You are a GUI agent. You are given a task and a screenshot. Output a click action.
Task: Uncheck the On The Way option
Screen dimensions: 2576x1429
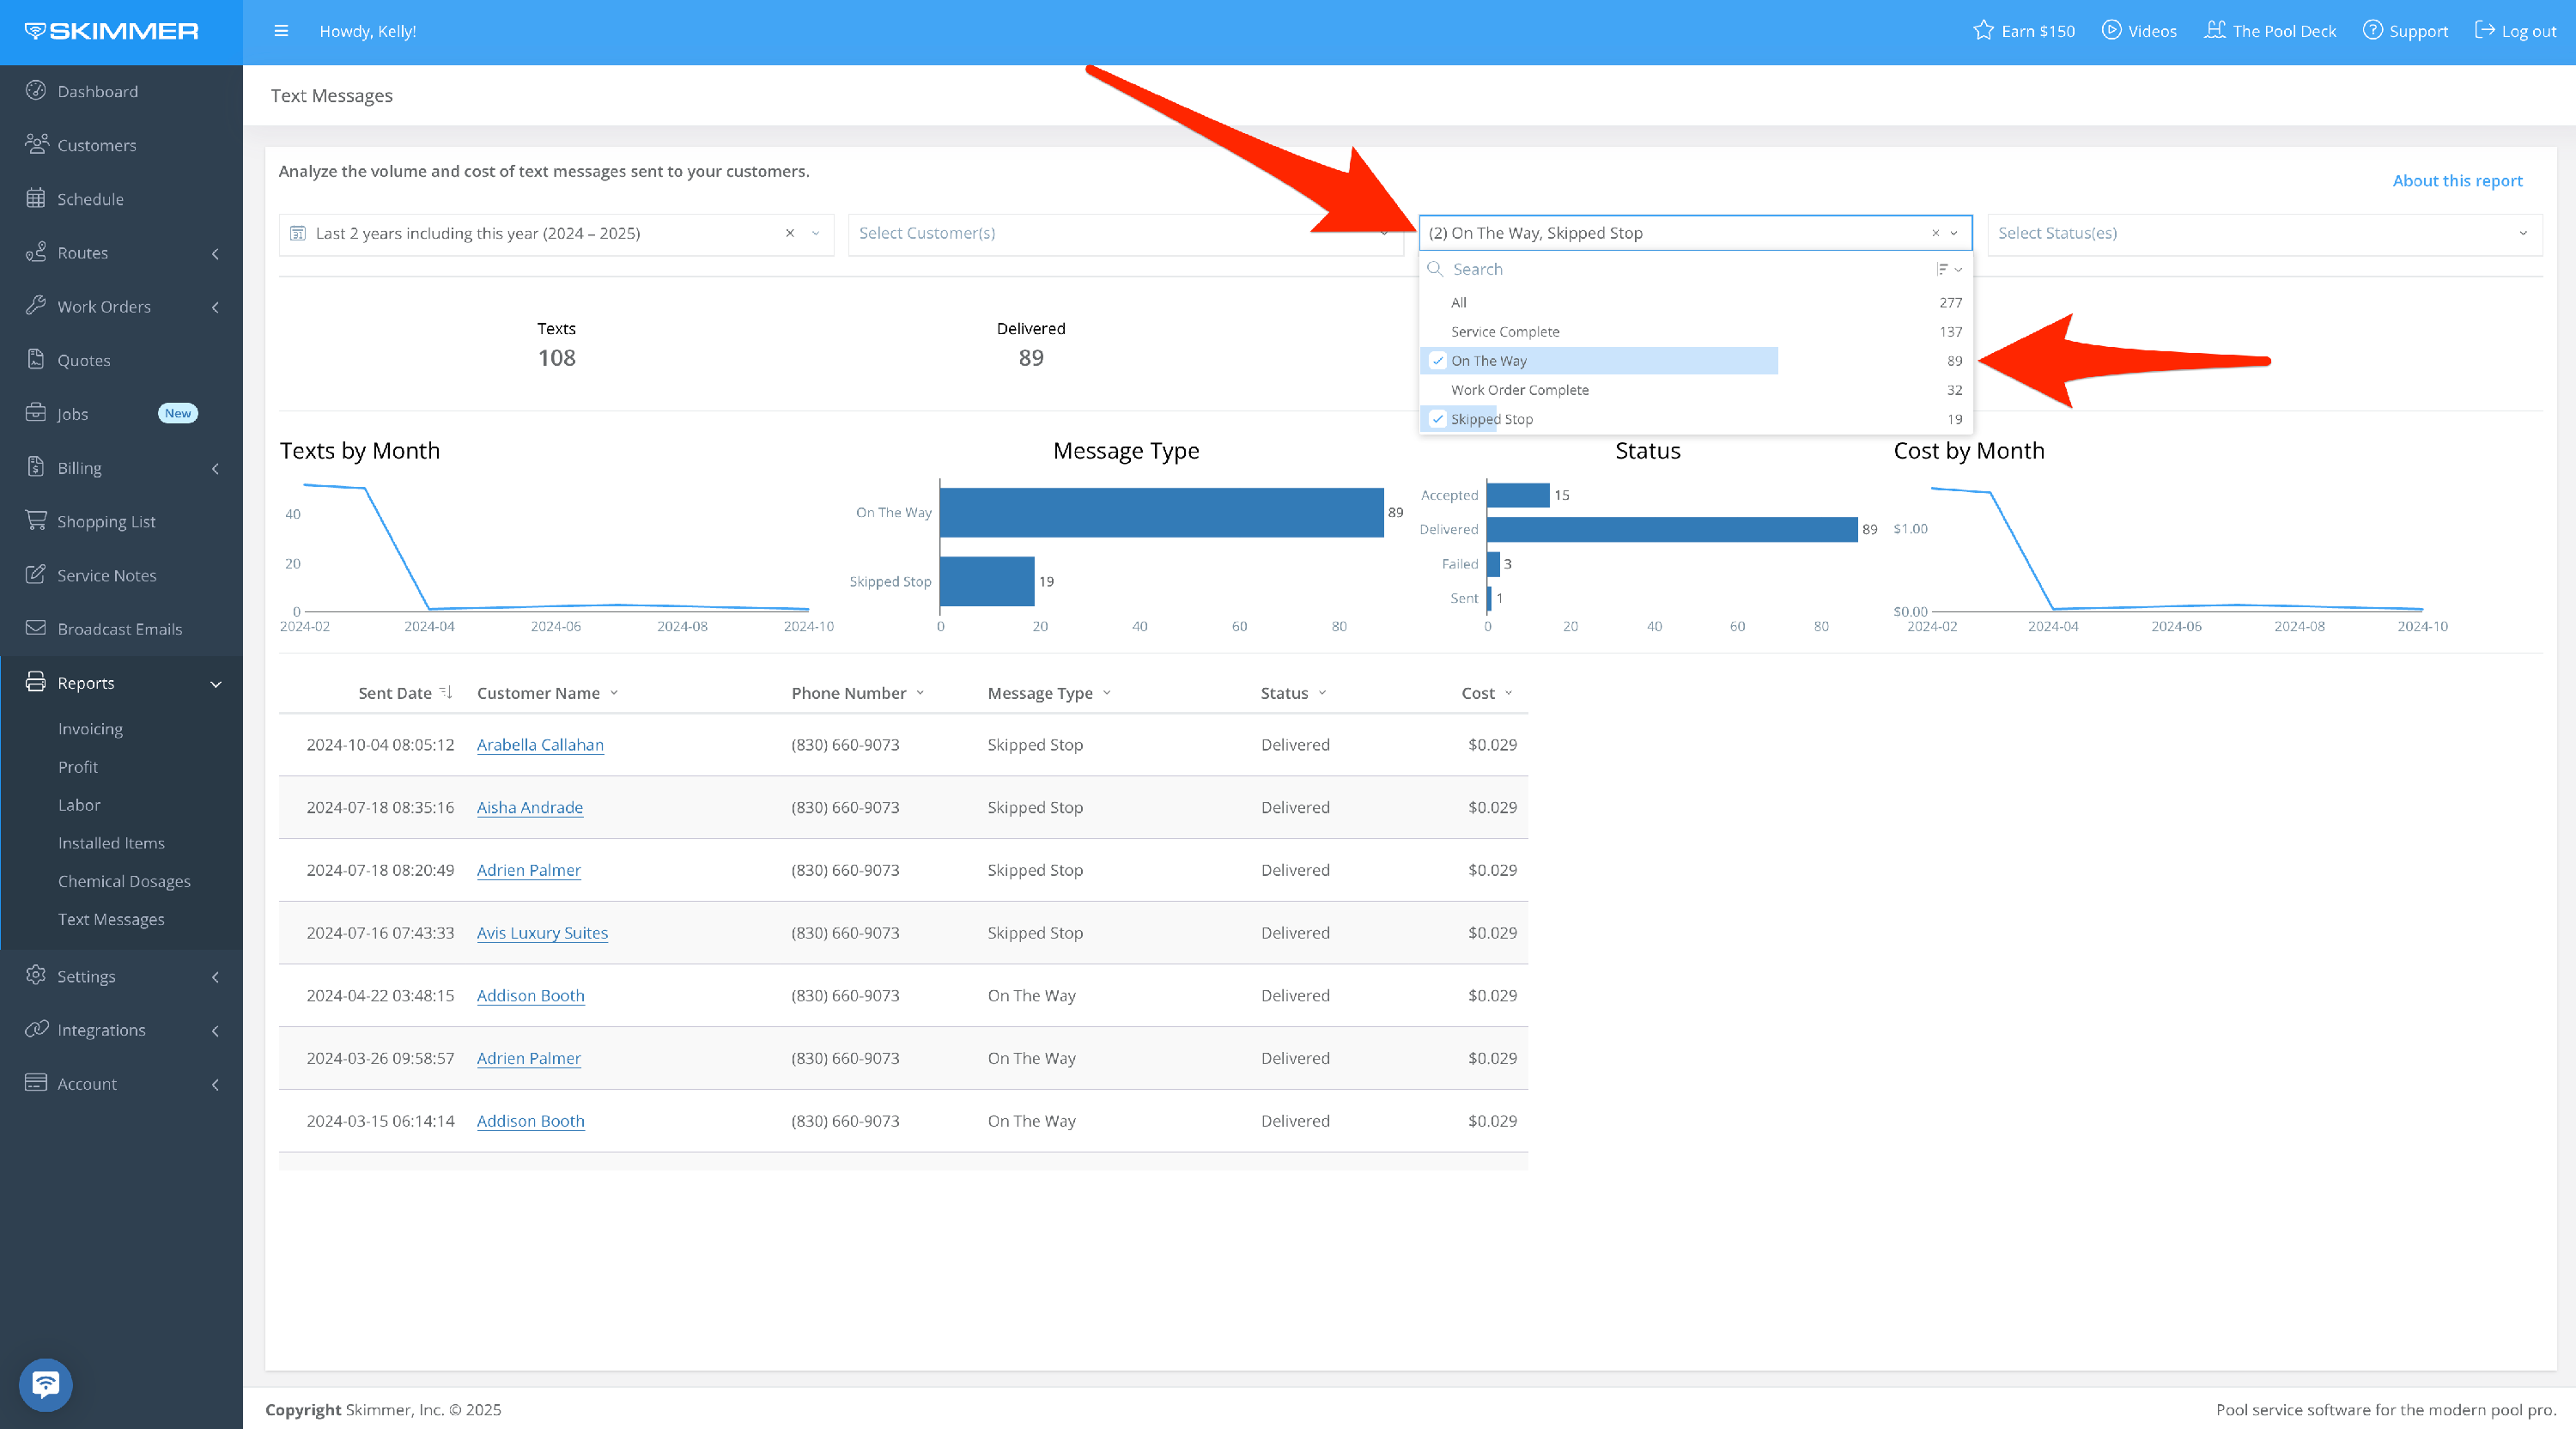point(1438,361)
